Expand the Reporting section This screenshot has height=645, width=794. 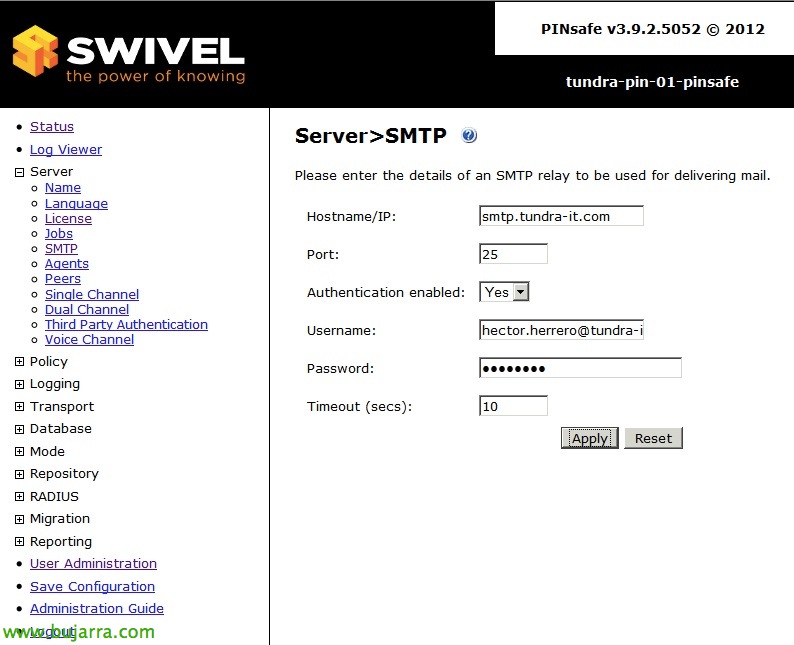19,542
